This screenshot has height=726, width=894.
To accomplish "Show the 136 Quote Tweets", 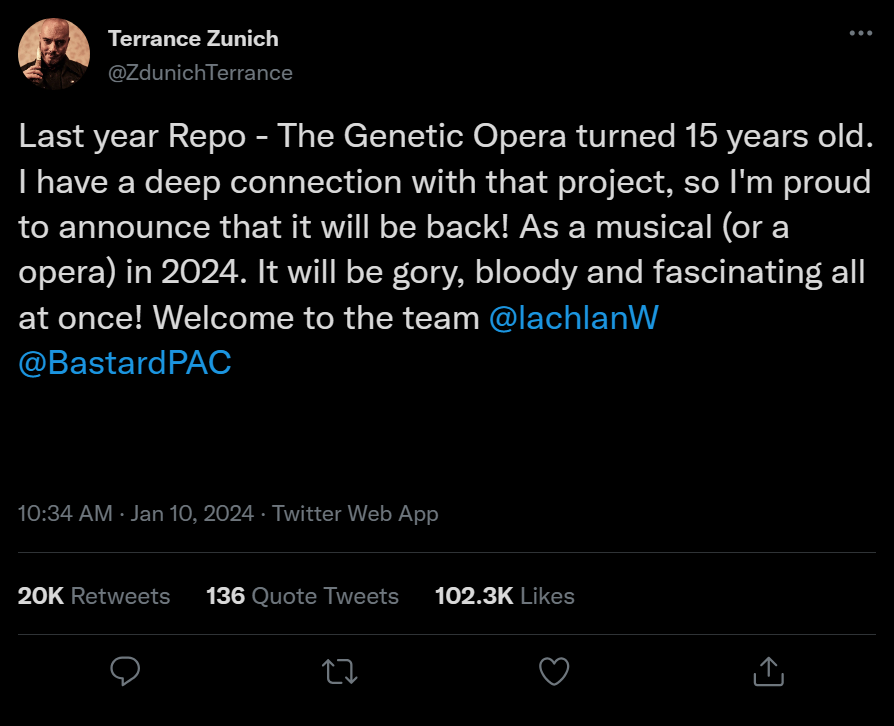I will [302, 596].
